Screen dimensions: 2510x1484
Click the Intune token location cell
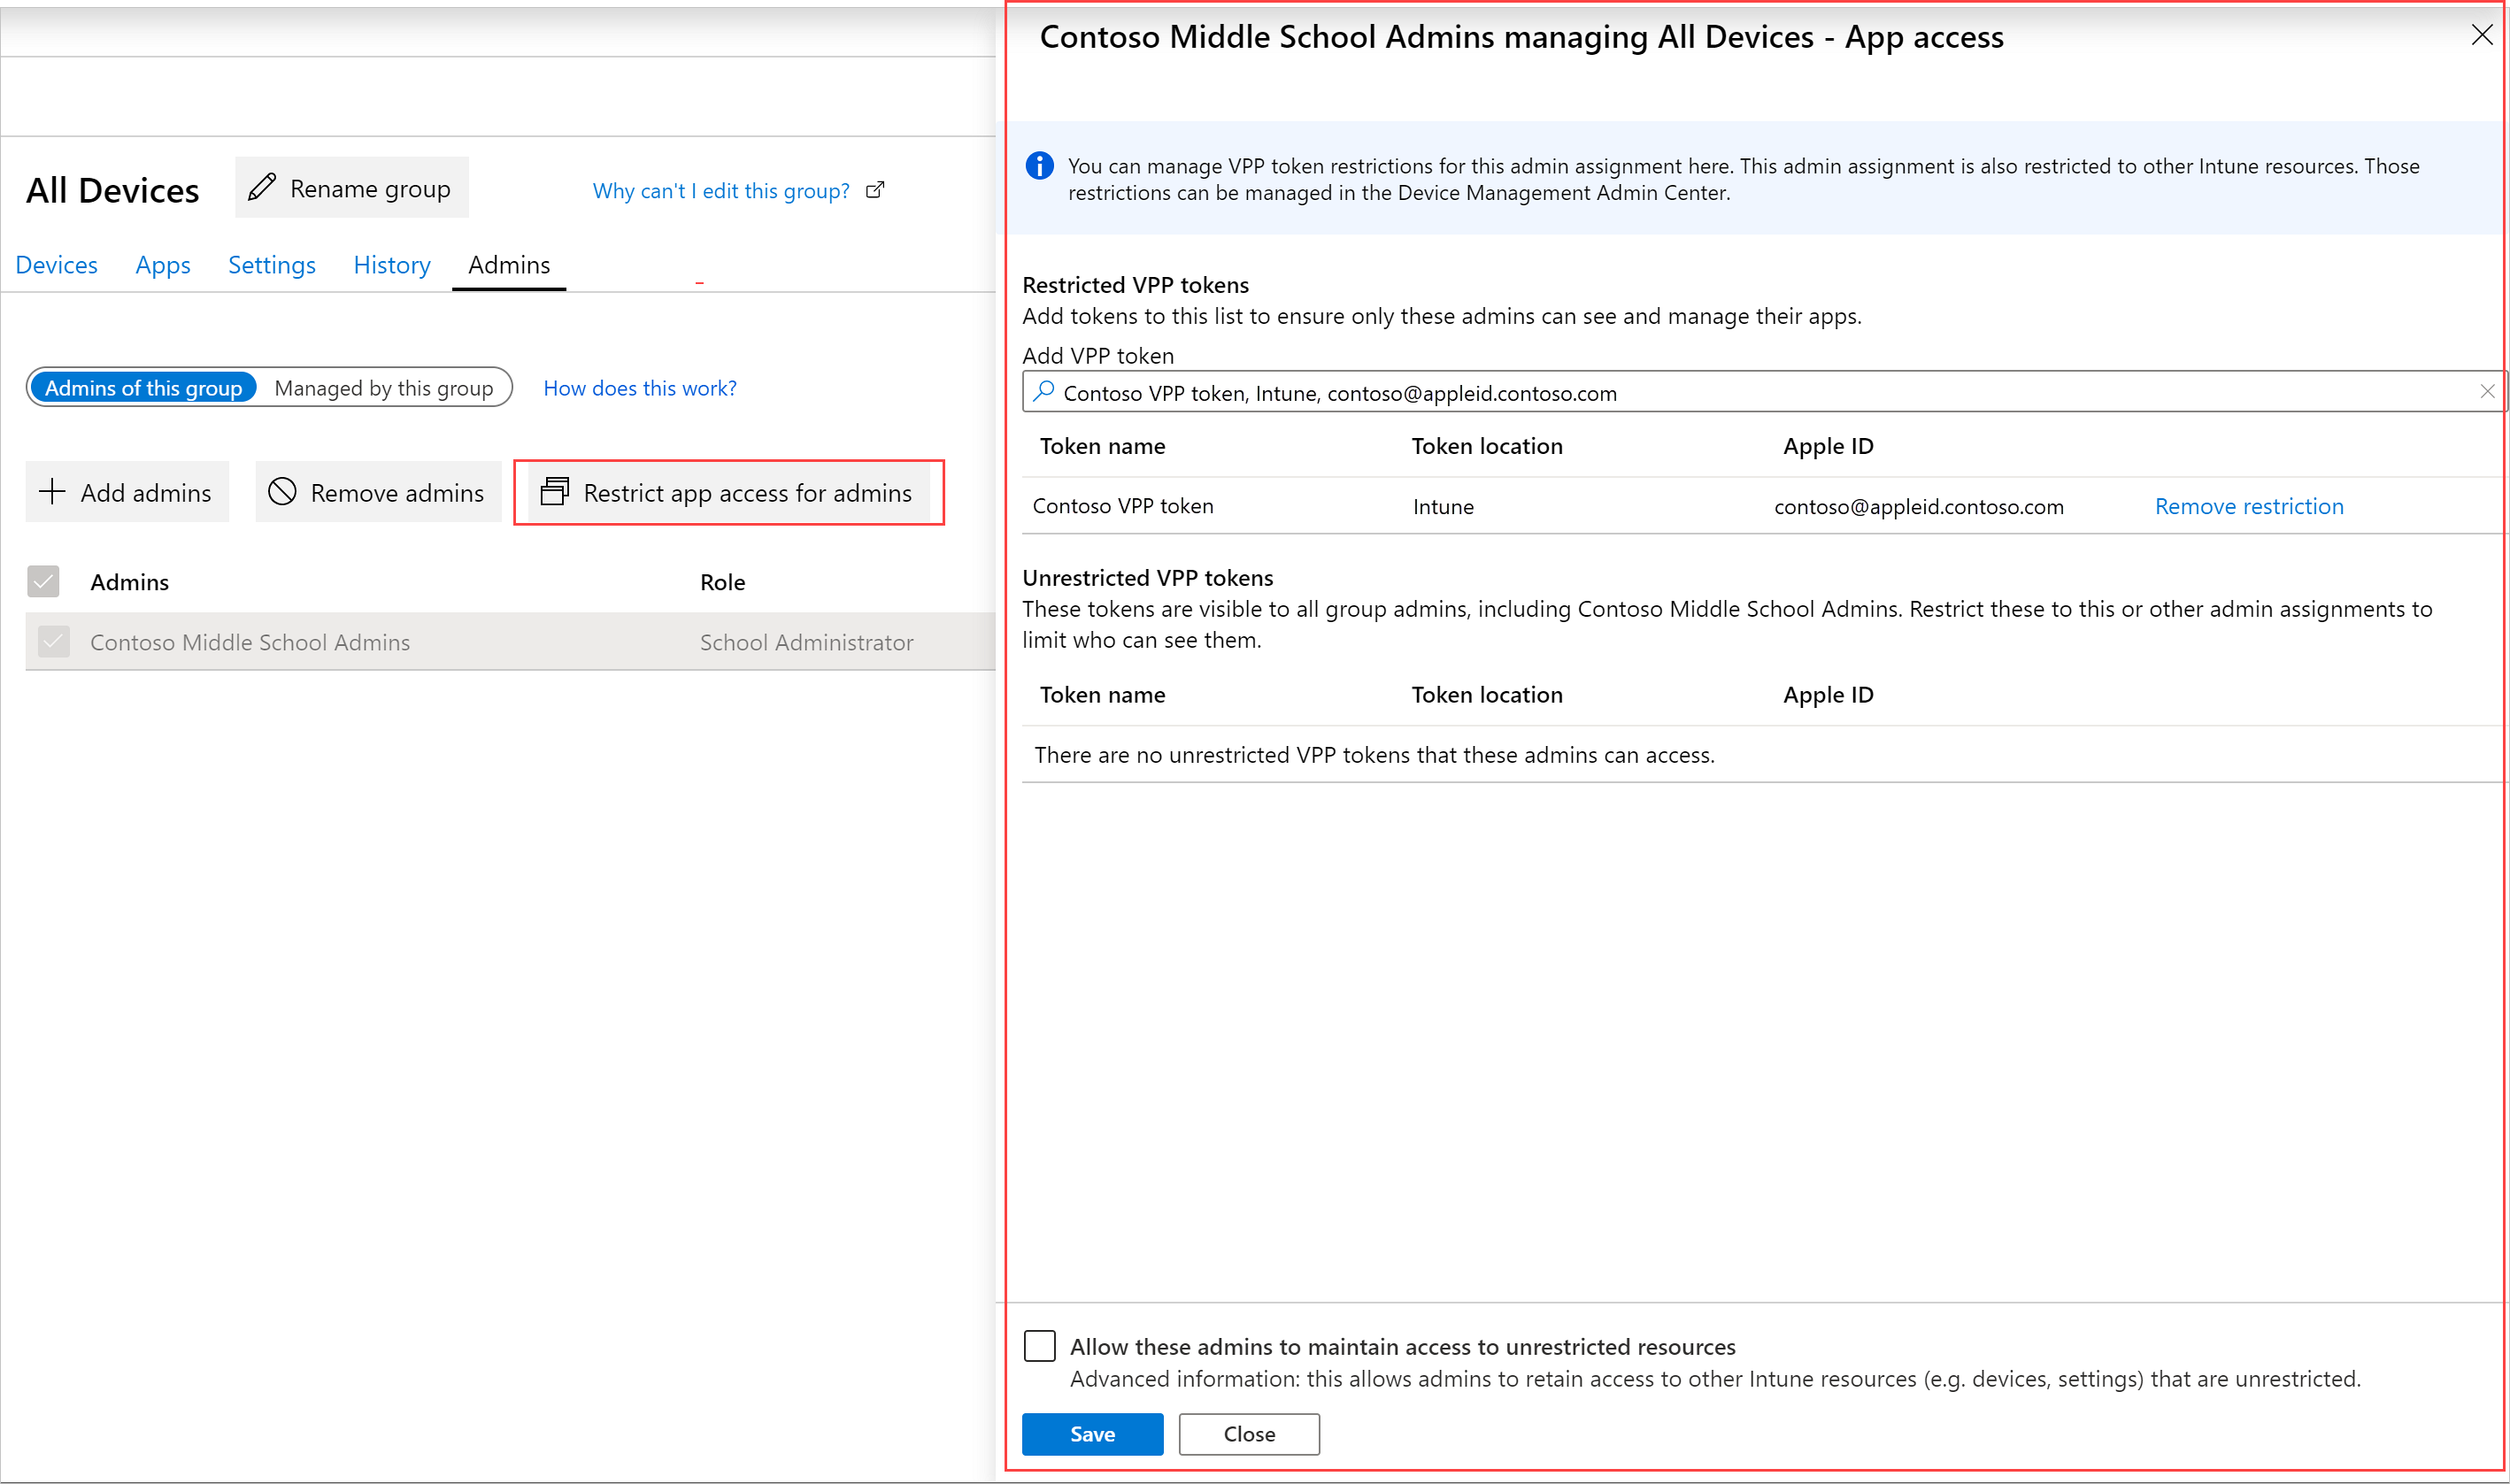coord(1443,507)
